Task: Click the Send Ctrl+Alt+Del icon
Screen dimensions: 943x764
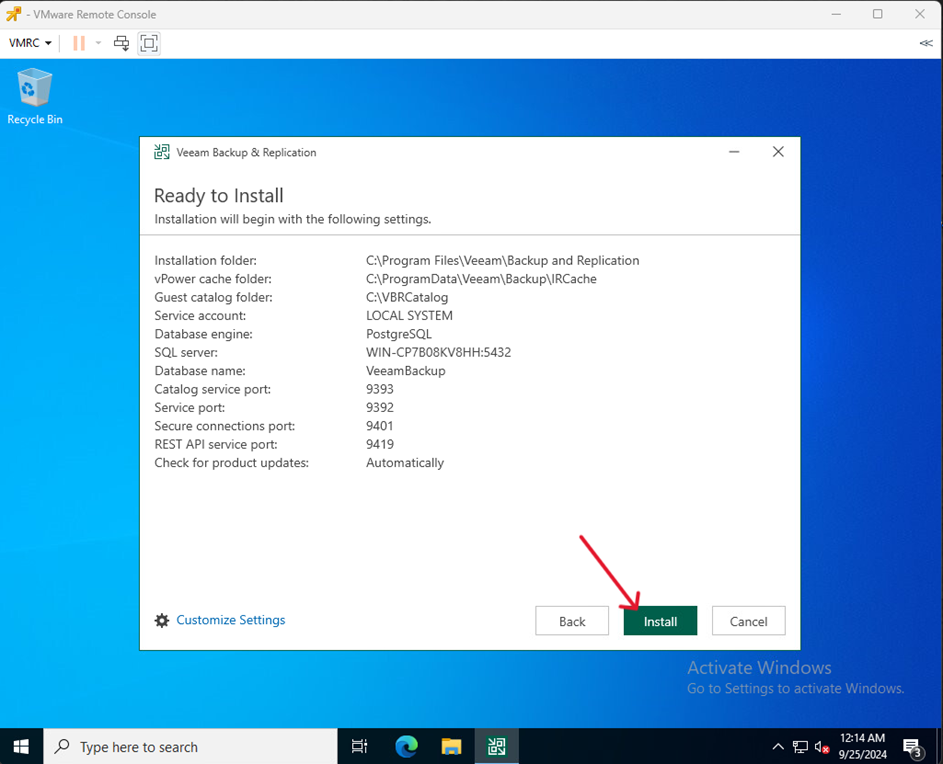Action: tap(121, 43)
